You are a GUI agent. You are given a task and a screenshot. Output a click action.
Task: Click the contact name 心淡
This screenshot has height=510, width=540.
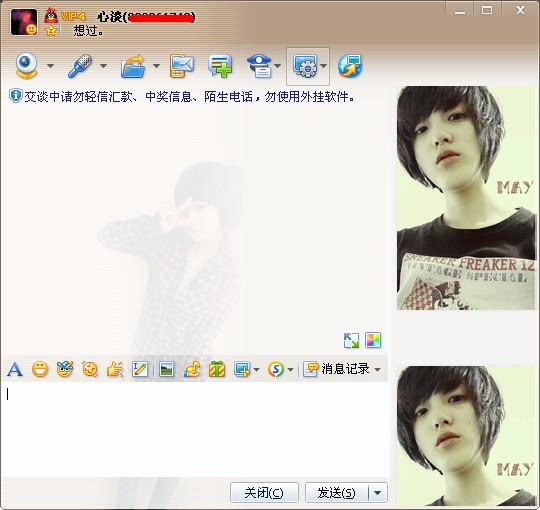109,17
